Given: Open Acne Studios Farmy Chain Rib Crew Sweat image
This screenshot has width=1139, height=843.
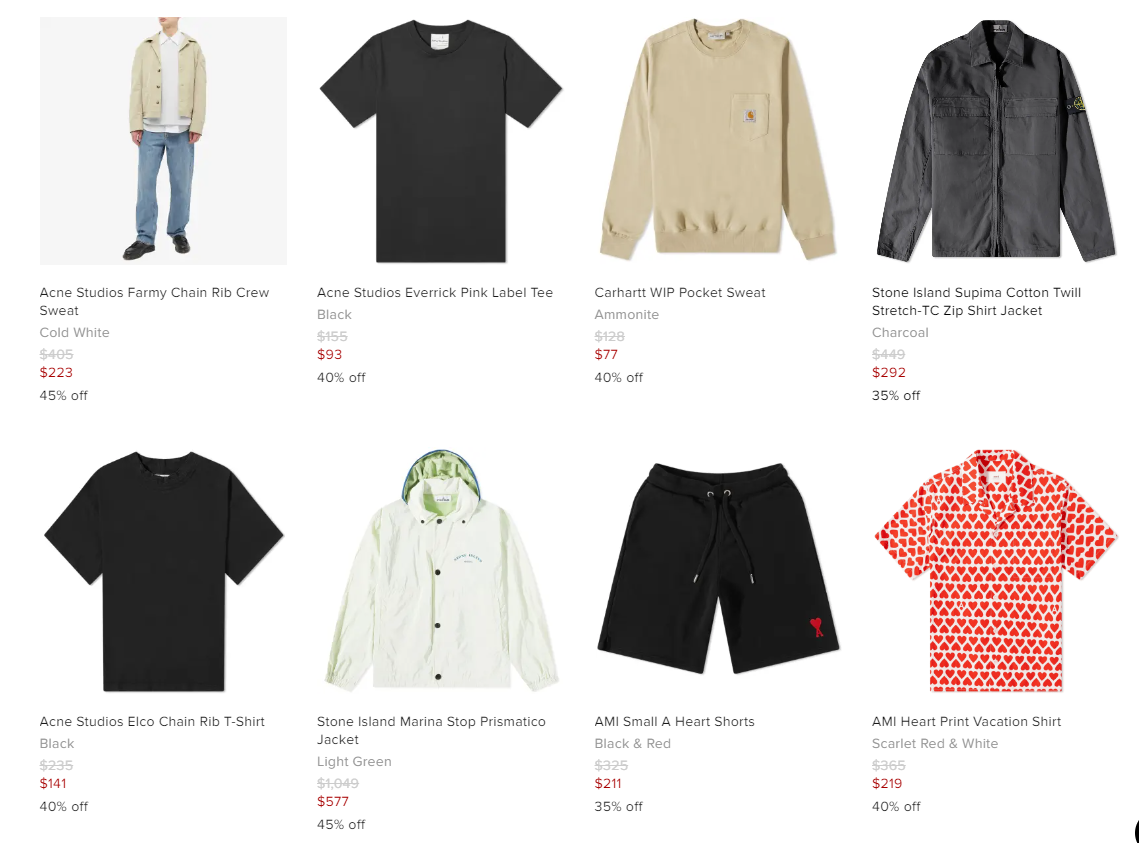Looking at the screenshot, I should (163, 141).
